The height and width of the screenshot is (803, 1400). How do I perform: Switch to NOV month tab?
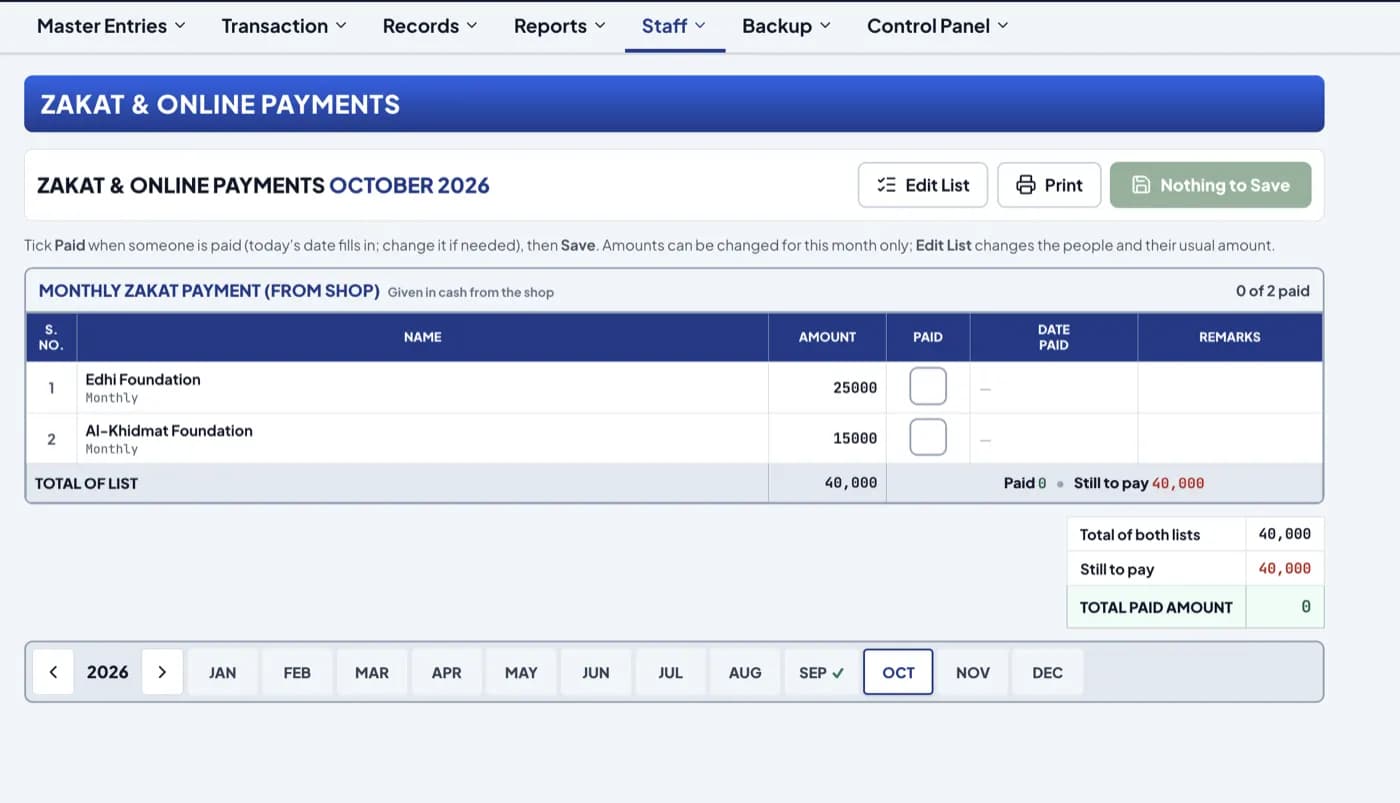click(x=973, y=672)
